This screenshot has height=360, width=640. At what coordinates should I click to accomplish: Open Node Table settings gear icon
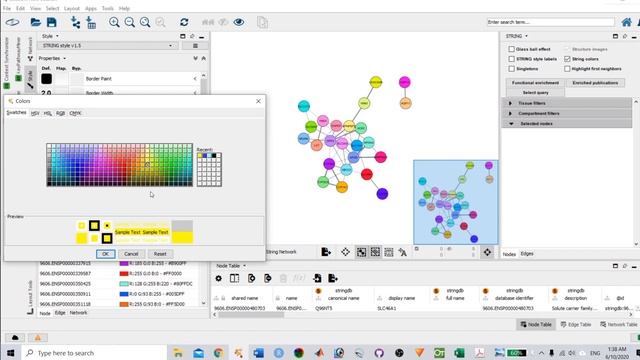point(219,278)
